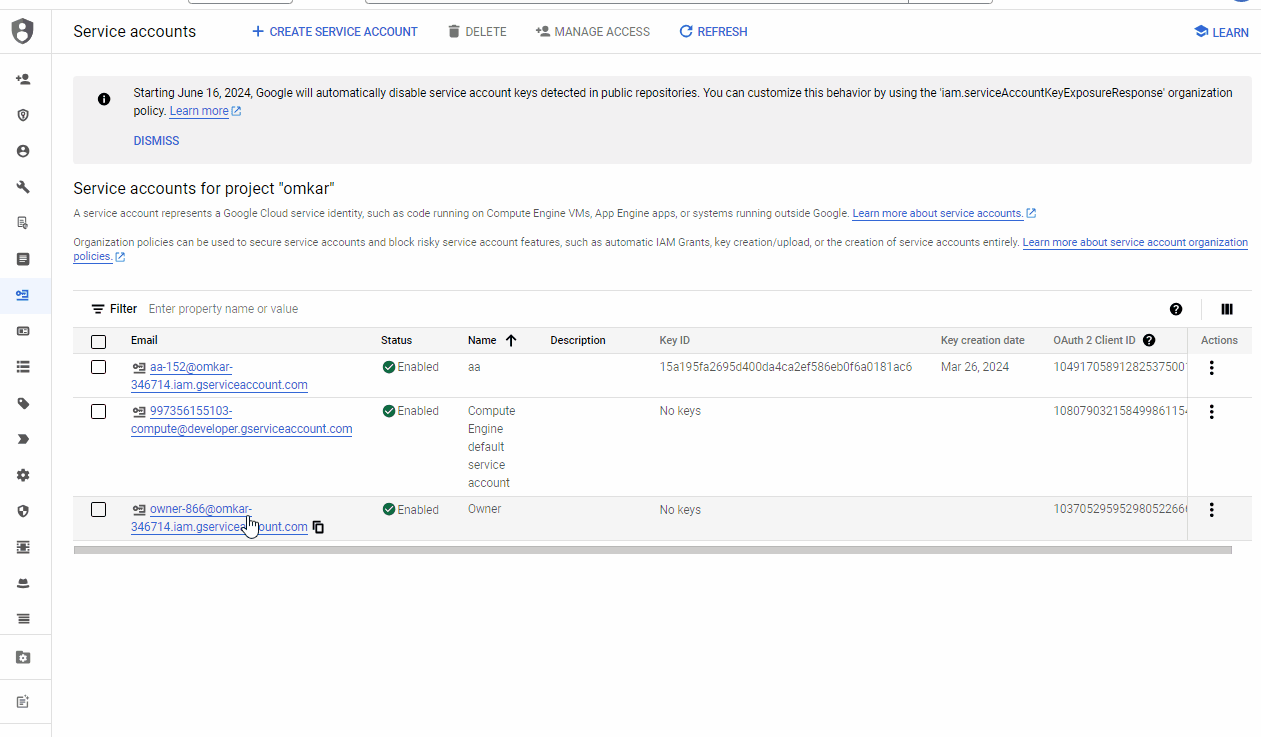The image size is (1261, 737).
Task: Click the Filter funnel icon
Action: pos(98,309)
